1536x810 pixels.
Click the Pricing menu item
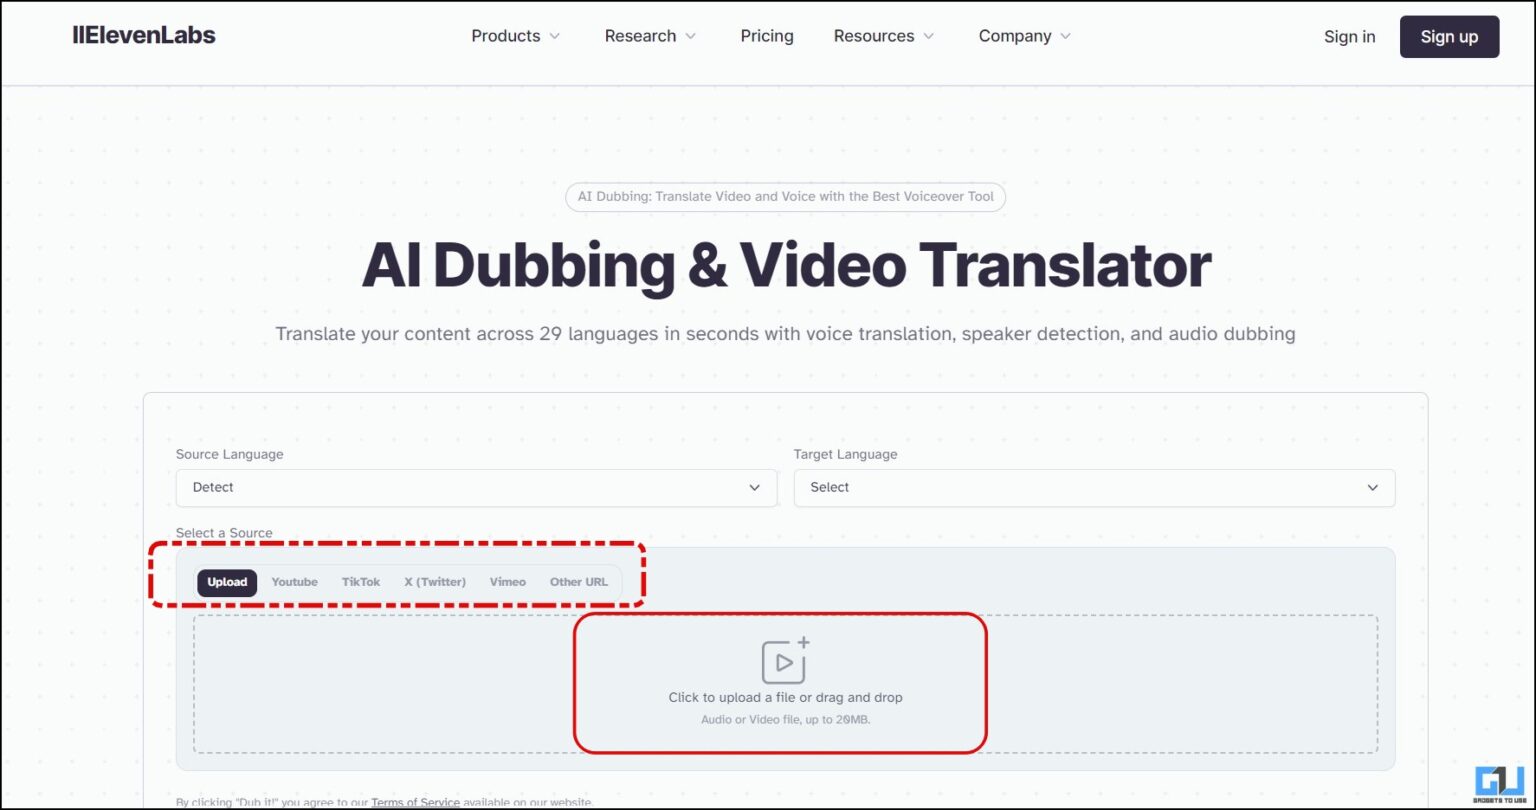(x=766, y=36)
